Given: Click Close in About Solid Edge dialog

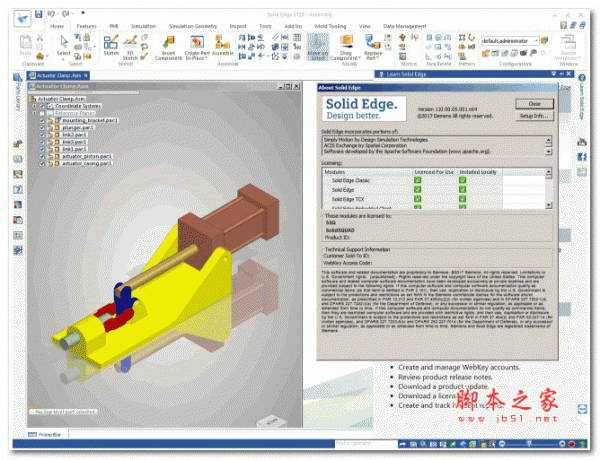Looking at the screenshot, I should (534, 104).
